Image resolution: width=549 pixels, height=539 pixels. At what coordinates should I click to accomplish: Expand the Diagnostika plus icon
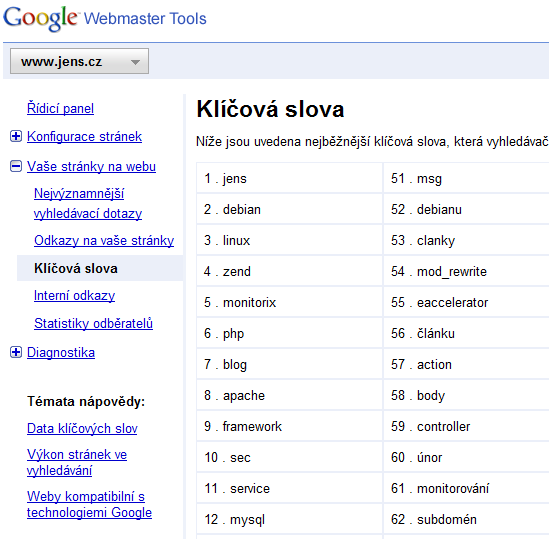pos(16,352)
